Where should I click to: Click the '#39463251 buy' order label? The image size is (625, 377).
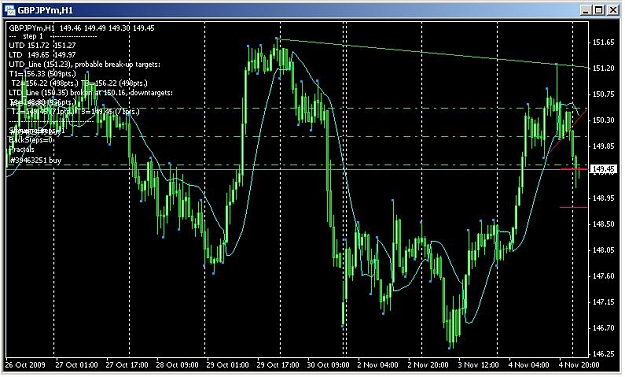click(35, 161)
